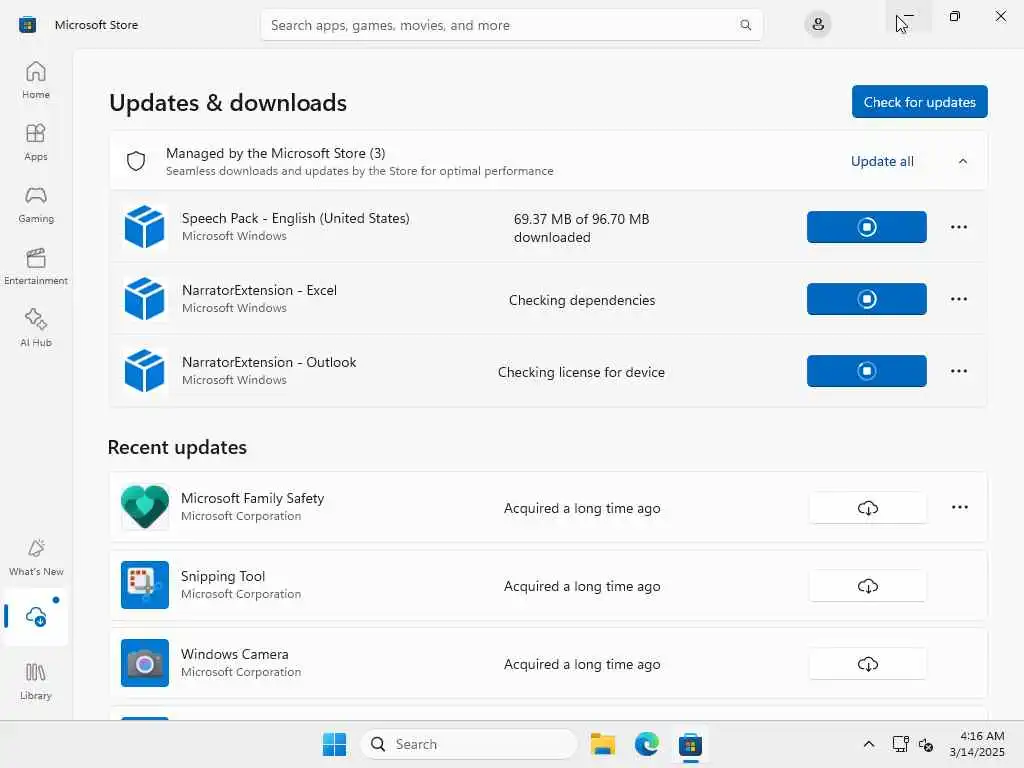Viewport: 1024px width, 768px height.
Task: Click Update all link
Action: [x=882, y=161]
